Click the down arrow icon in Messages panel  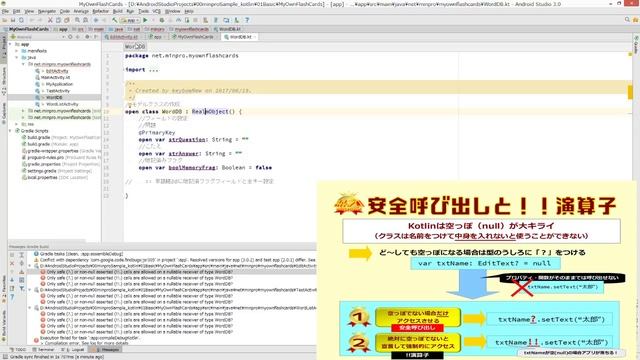(x=12, y=280)
